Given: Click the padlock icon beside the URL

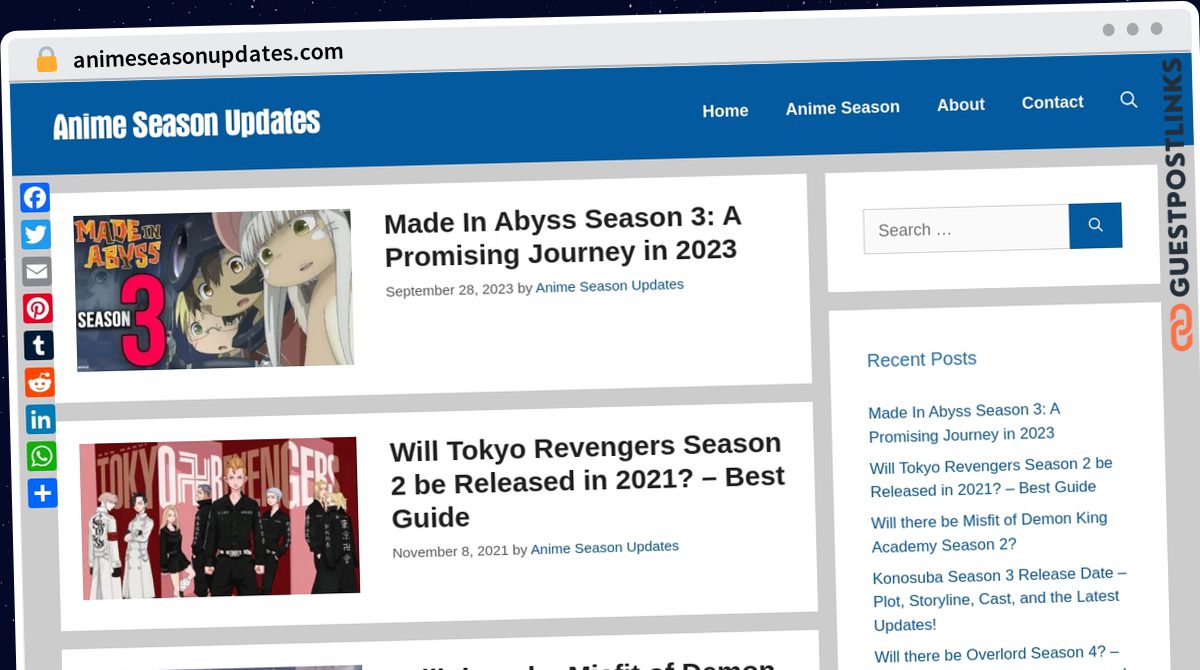Looking at the screenshot, I should pos(46,60).
